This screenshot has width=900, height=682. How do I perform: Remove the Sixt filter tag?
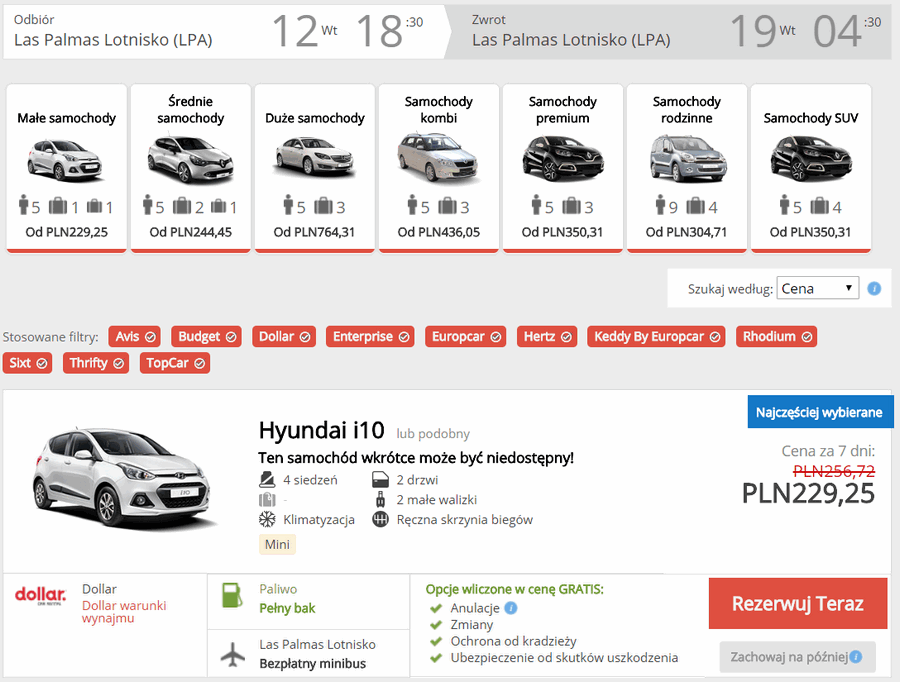28,363
